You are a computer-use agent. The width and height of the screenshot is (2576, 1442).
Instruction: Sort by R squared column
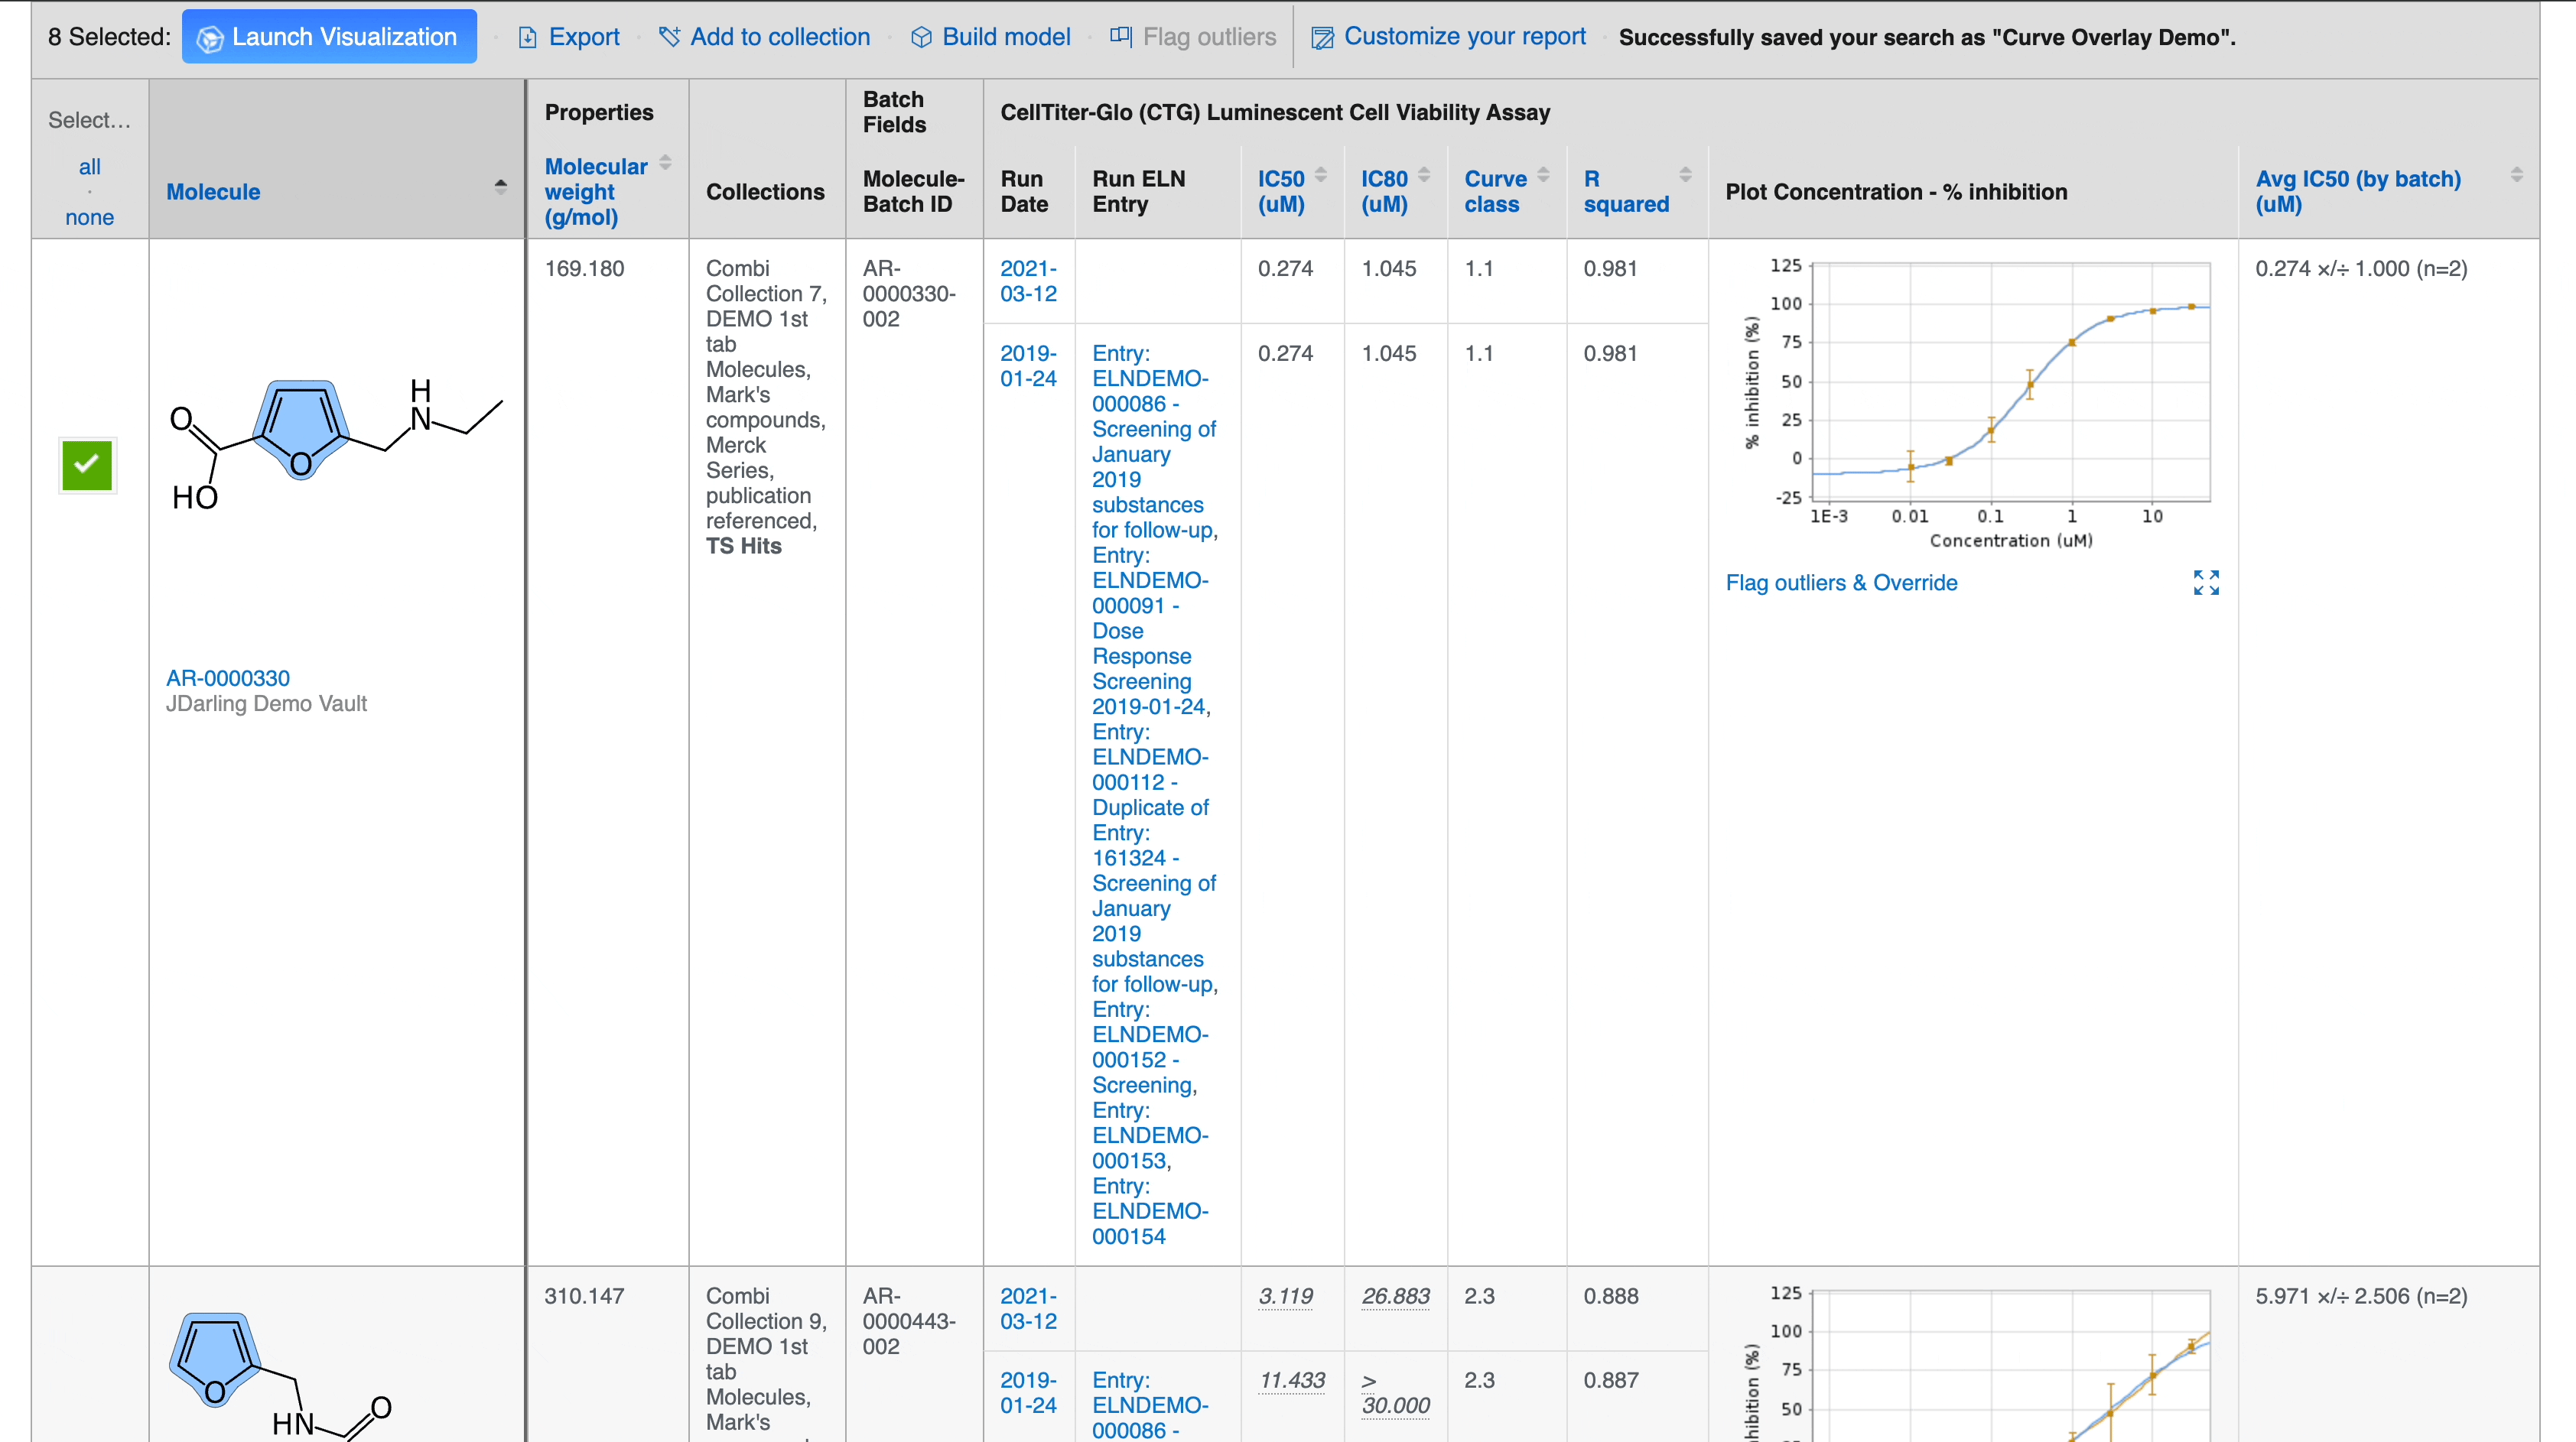pyautogui.click(x=1626, y=191)
